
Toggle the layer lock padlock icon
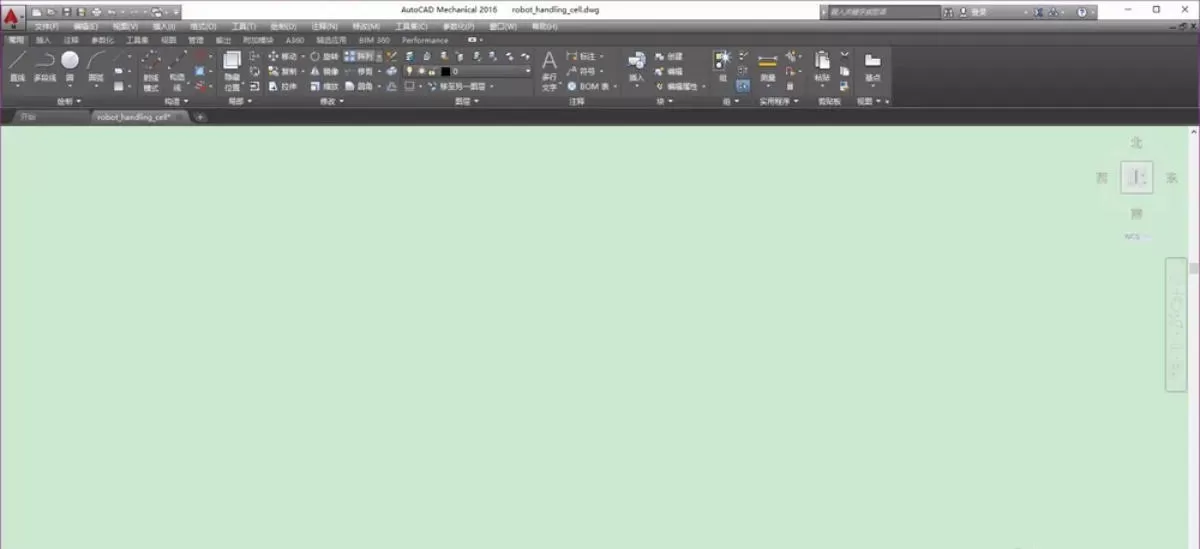431,71
